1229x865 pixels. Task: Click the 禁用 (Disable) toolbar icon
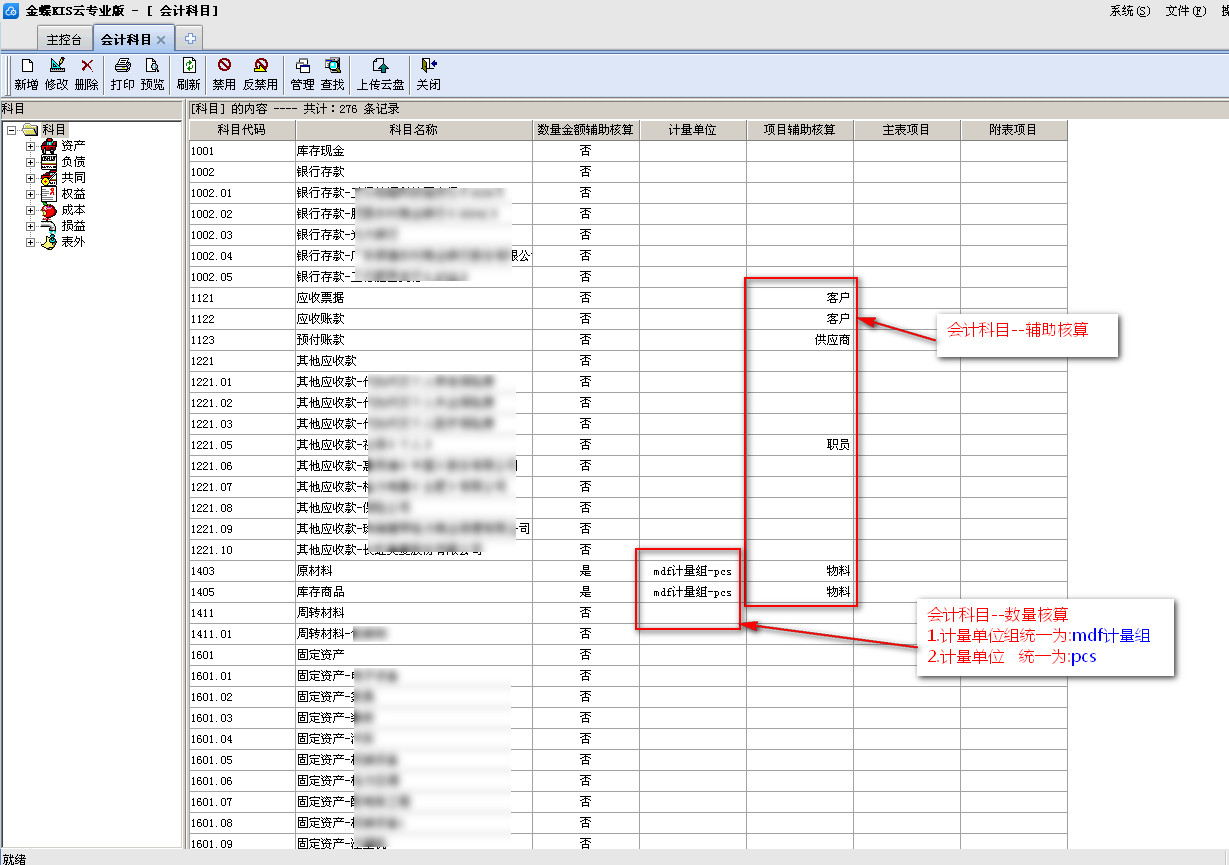(x=224, y=66)
